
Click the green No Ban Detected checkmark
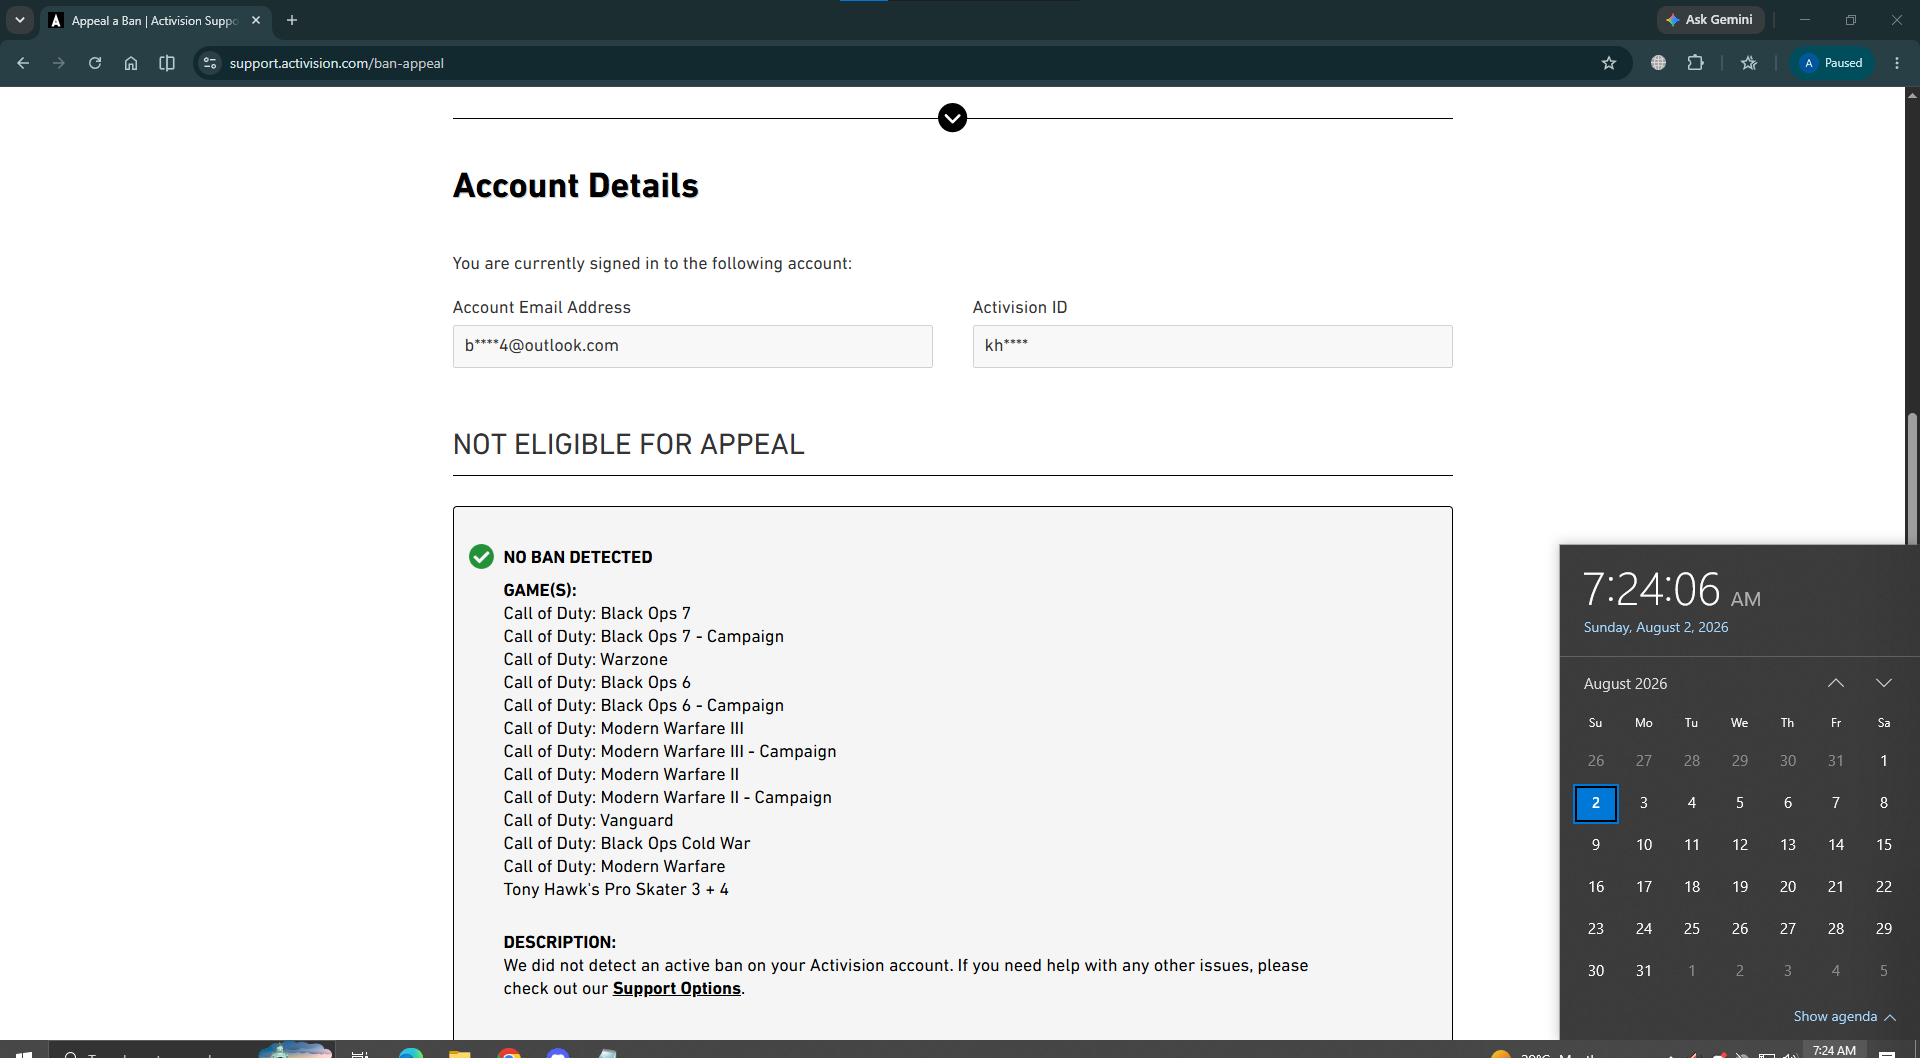tap(481, 557)
